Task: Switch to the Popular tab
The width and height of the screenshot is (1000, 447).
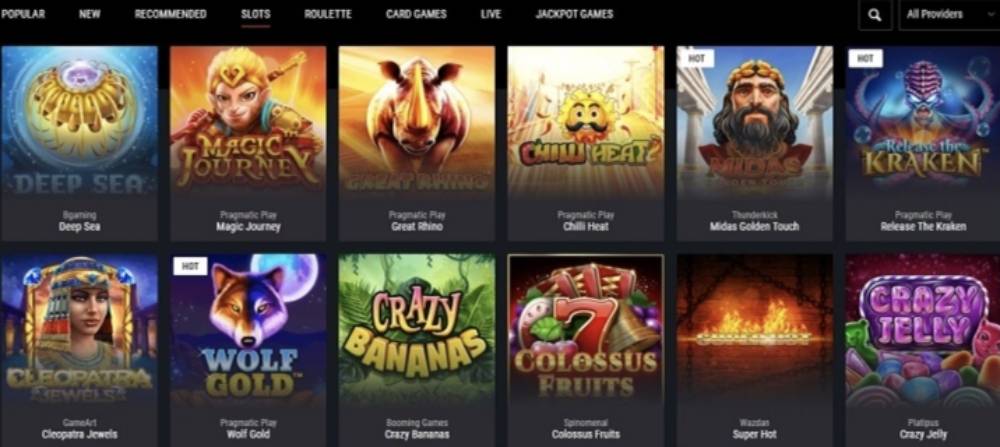Action: pyautogui.click(x=23, y=14)
